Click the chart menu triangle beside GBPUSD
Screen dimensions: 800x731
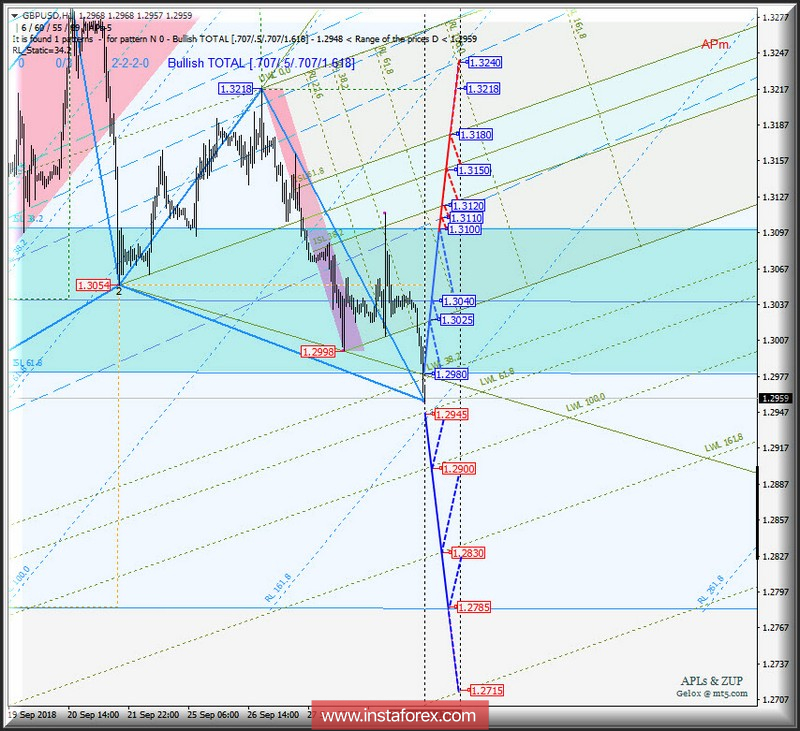[15, 16]
